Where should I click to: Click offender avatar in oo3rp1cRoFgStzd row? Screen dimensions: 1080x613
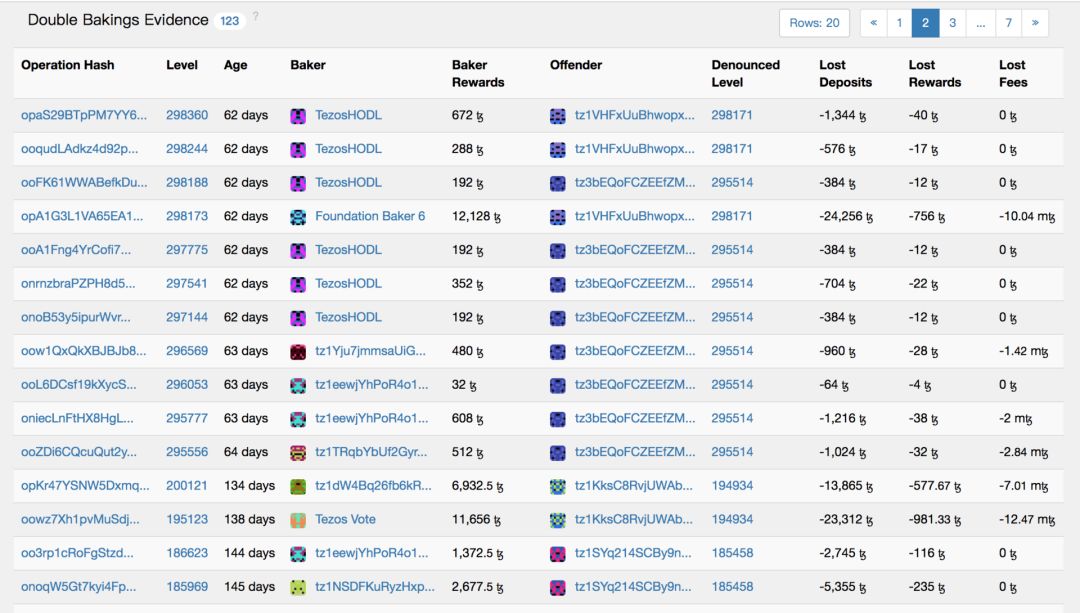pos(558,554)
